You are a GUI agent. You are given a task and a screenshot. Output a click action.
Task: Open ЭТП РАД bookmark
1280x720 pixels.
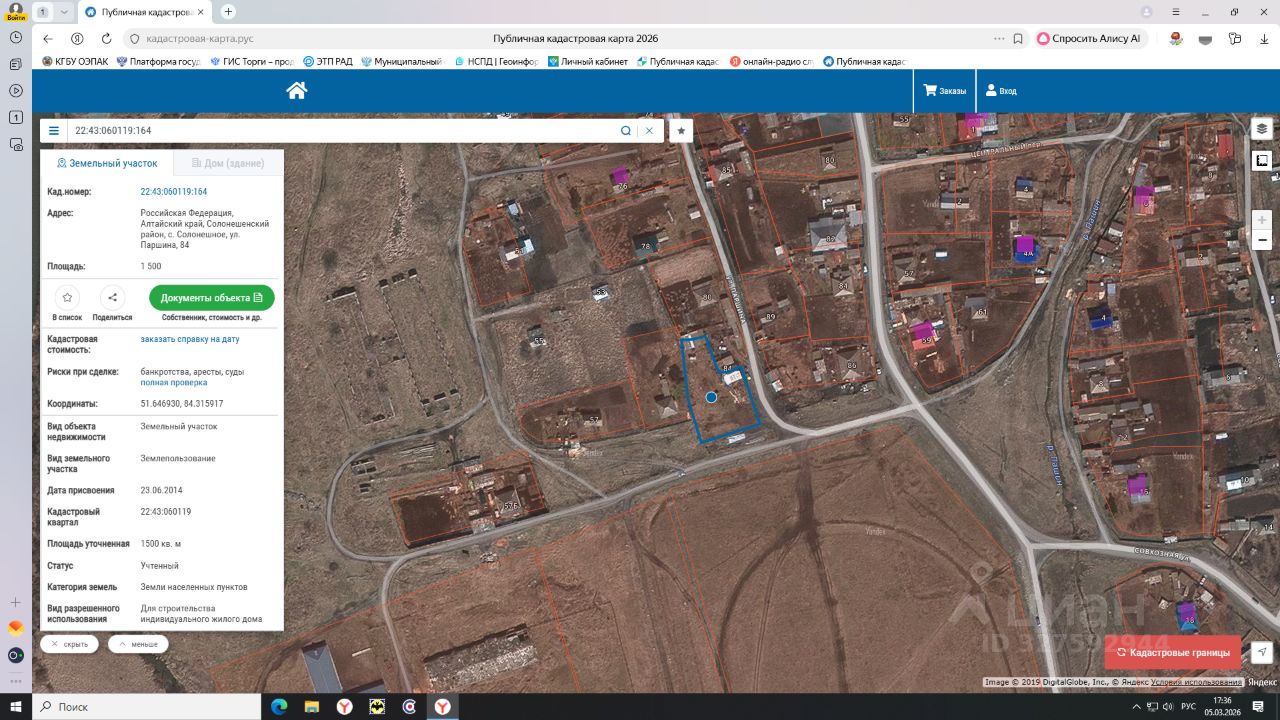click(328, 62)
